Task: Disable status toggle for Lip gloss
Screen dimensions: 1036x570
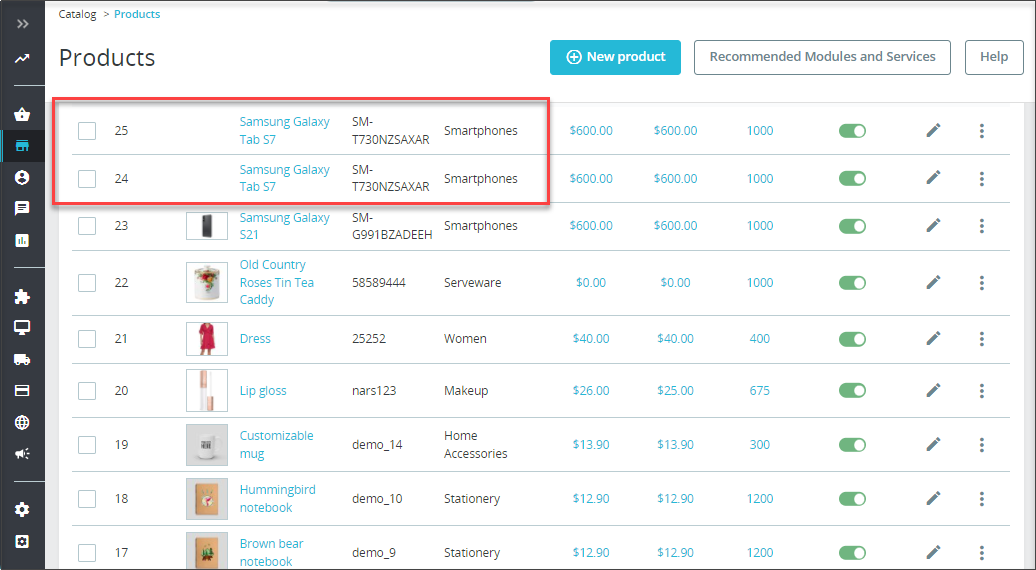Action: click(852, 391)
